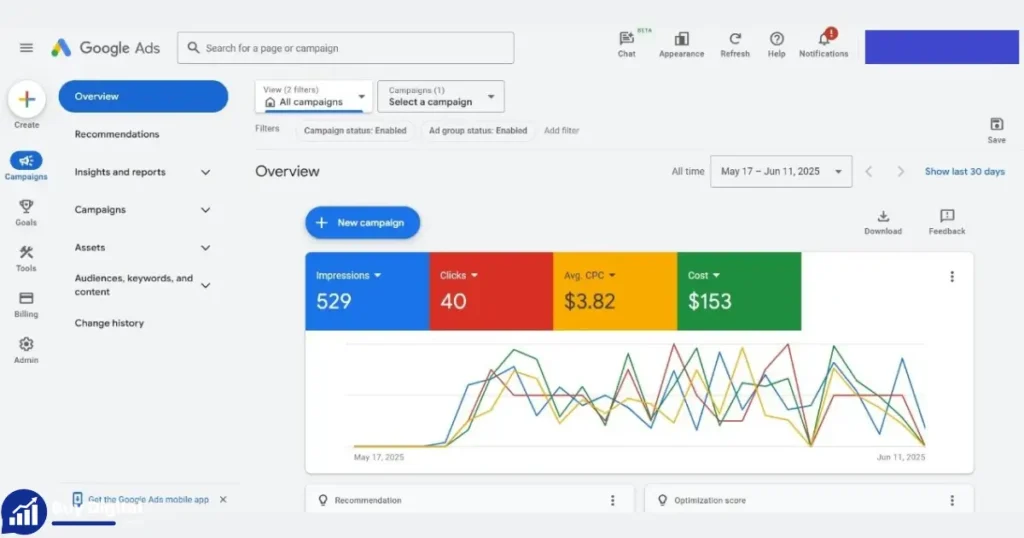Select Campaigns in the sidebar rail
1024x538 pixels.
coord(26,166)
